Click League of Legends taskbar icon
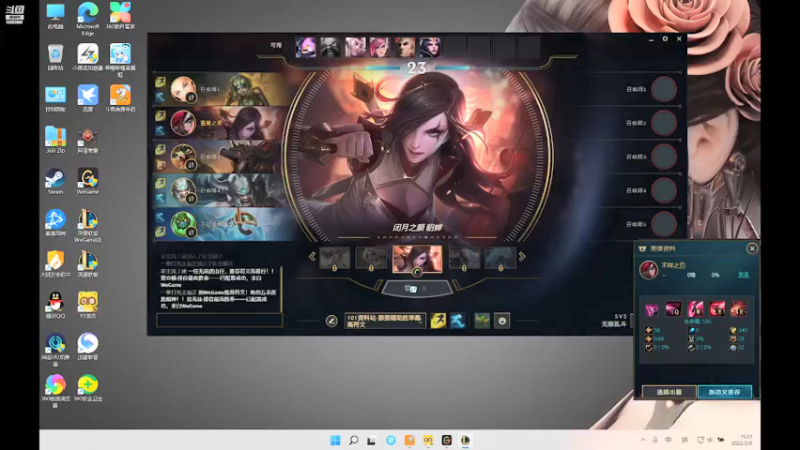The width and height of the screenshot is (800, 450). 465,440
